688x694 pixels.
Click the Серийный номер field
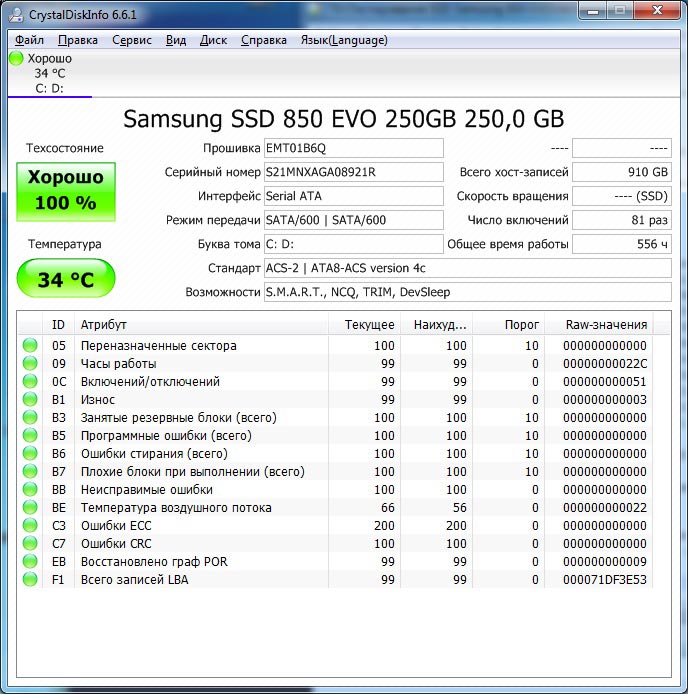[353, 172]
